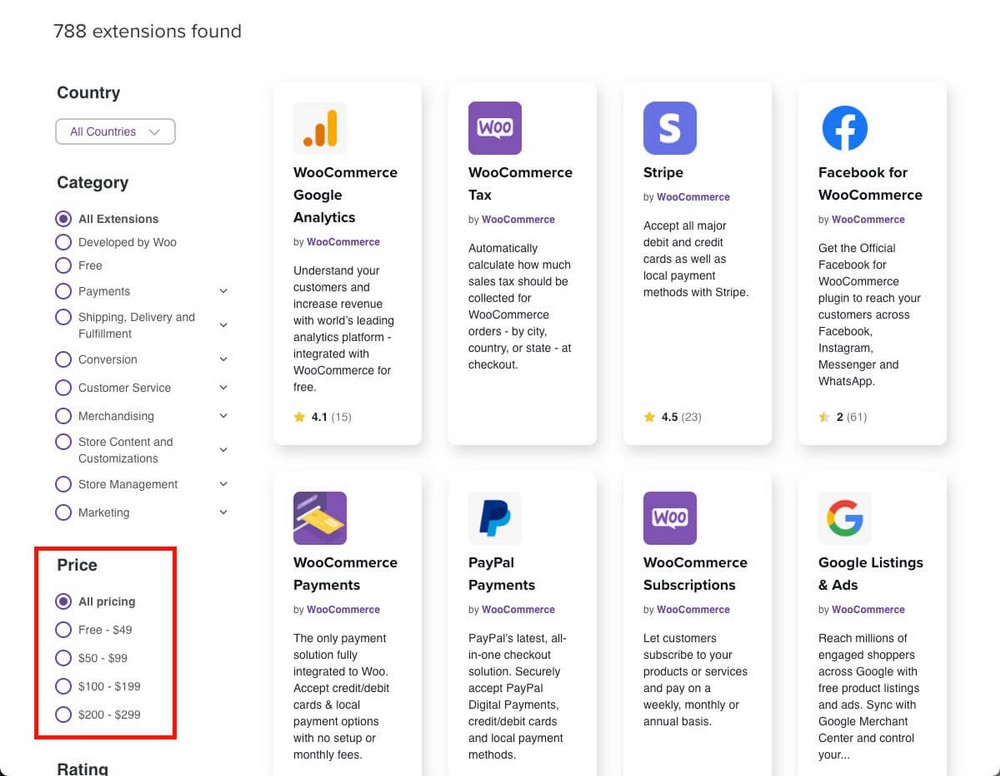The width and height of the screenshot is (1000, 776).
Task: Click the '788 extensions found' text
Action: pos(147,31)
